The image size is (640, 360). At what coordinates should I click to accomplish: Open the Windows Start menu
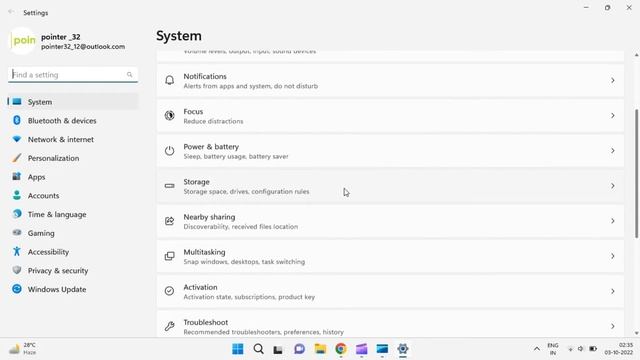(x=238, y=349)
